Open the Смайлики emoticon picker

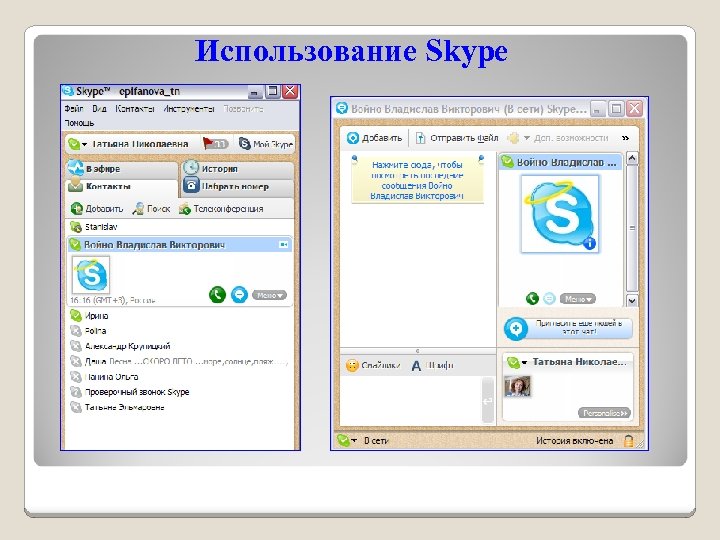373,366
